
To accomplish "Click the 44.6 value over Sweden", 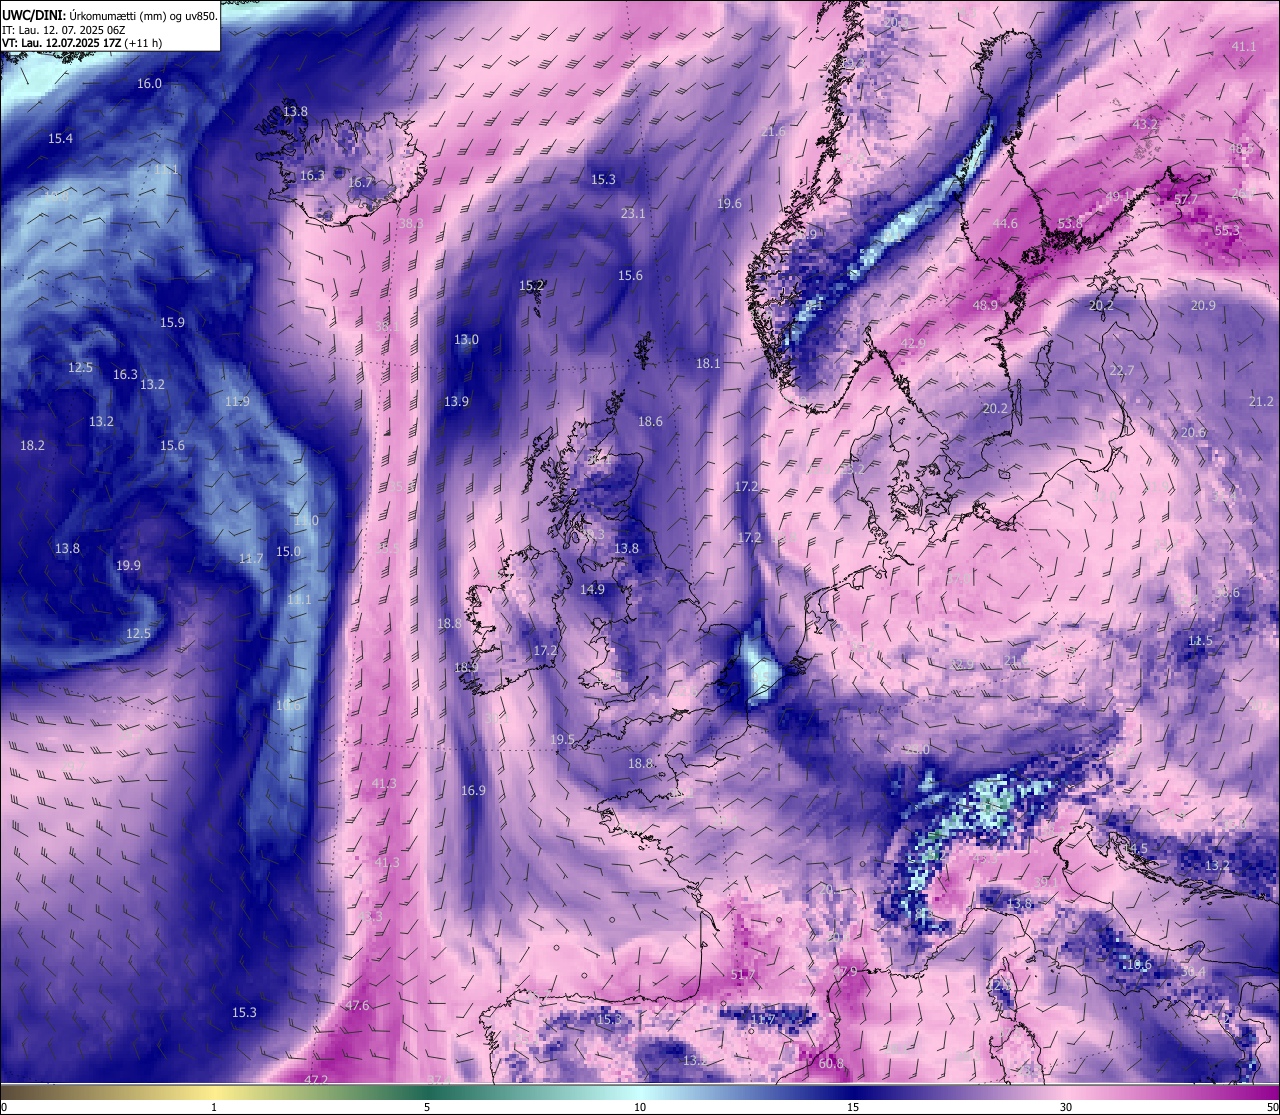I will pyautogui.click(x=1005, y=224).
